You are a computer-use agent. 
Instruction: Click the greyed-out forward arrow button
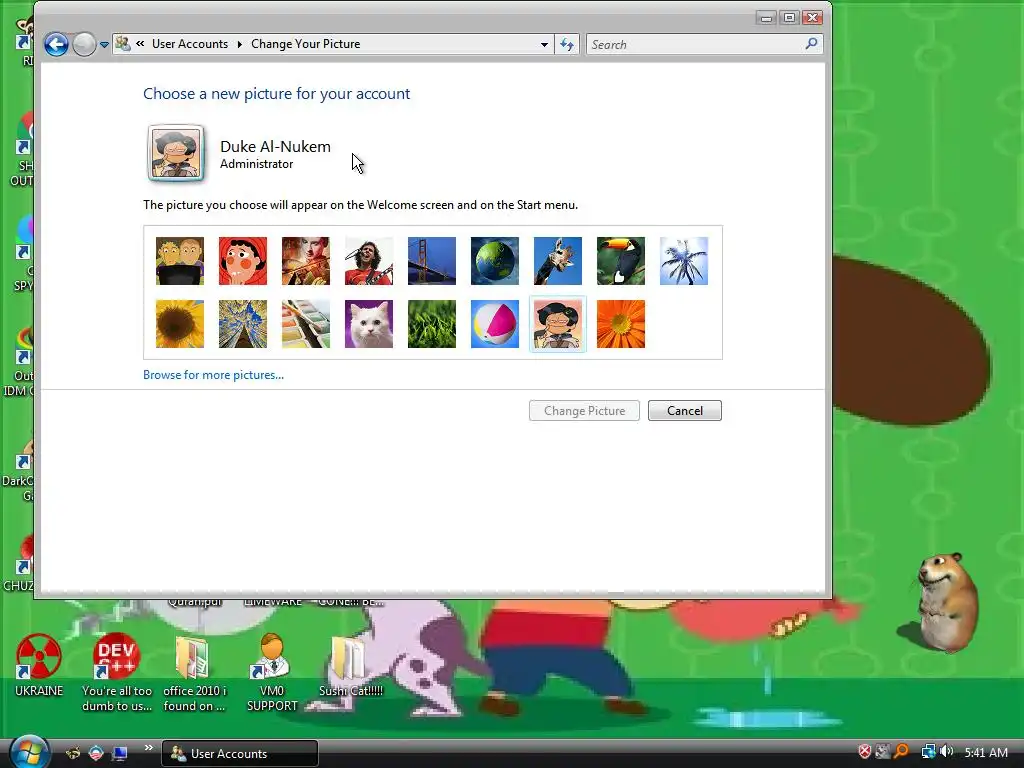click(84, 44)
